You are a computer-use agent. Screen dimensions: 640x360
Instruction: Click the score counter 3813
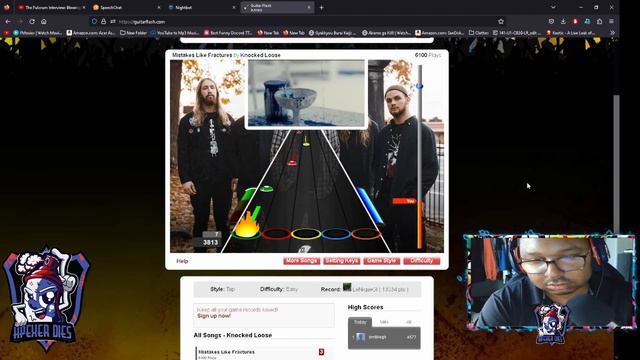click(211, 242)
